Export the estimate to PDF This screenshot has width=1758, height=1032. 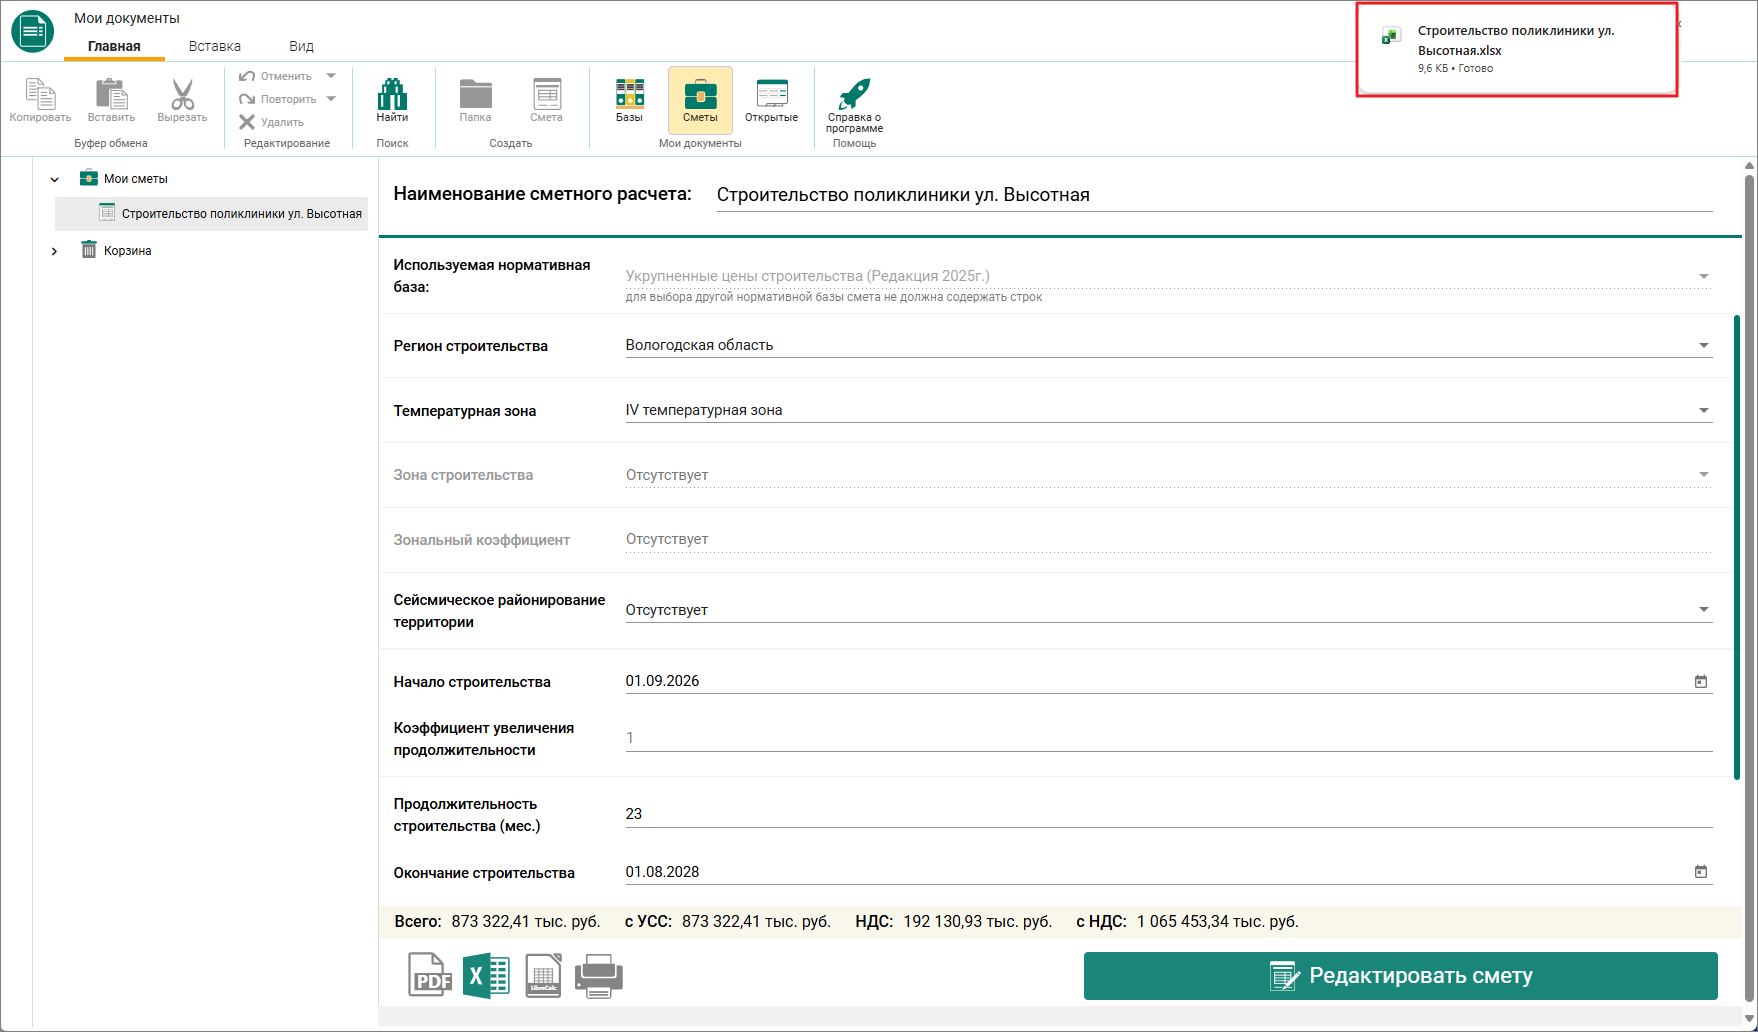(430, 975)
